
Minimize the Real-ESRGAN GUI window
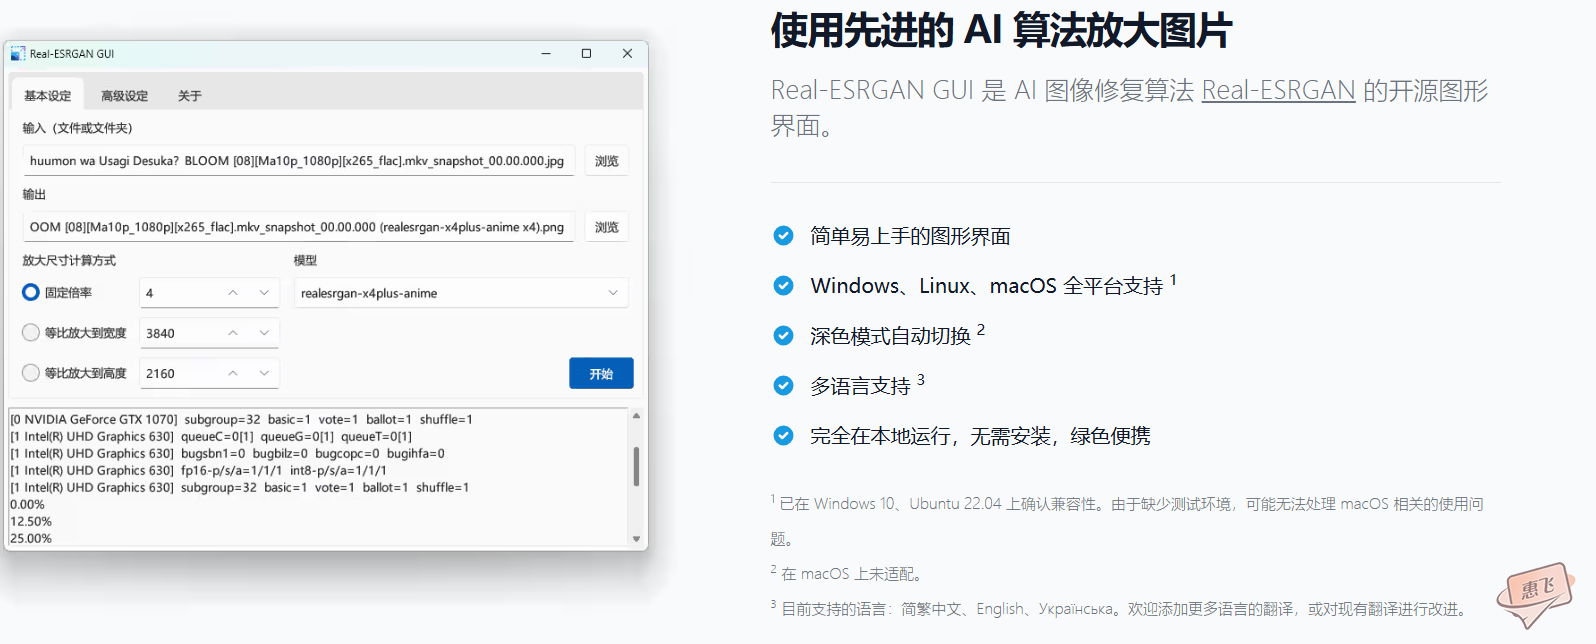pyautogui.click(x=546, y=54)
